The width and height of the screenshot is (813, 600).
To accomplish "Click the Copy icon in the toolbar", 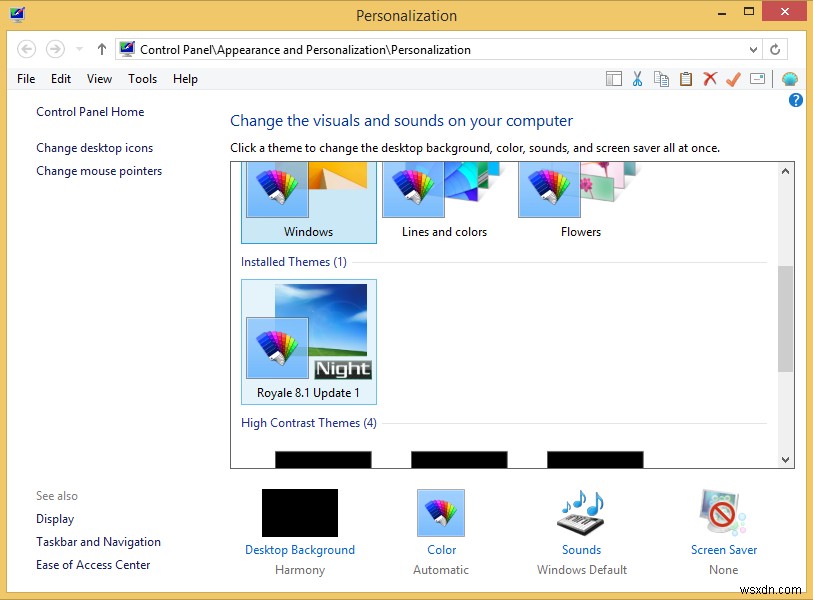I will [x=661, y=78].
